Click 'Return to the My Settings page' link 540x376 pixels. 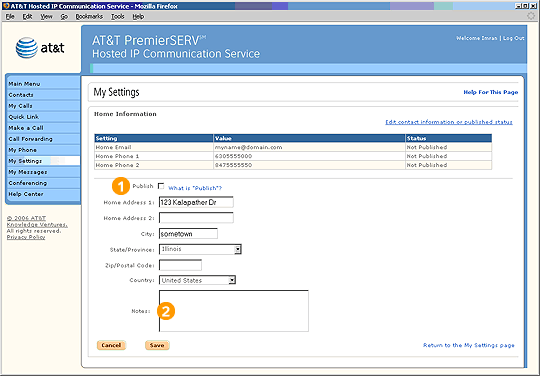coord(469,345)
